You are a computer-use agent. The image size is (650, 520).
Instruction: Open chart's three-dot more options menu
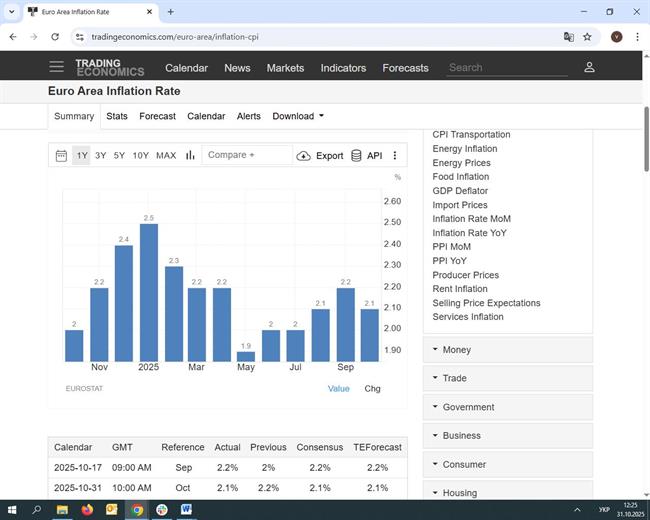click(x=395, y=156)
